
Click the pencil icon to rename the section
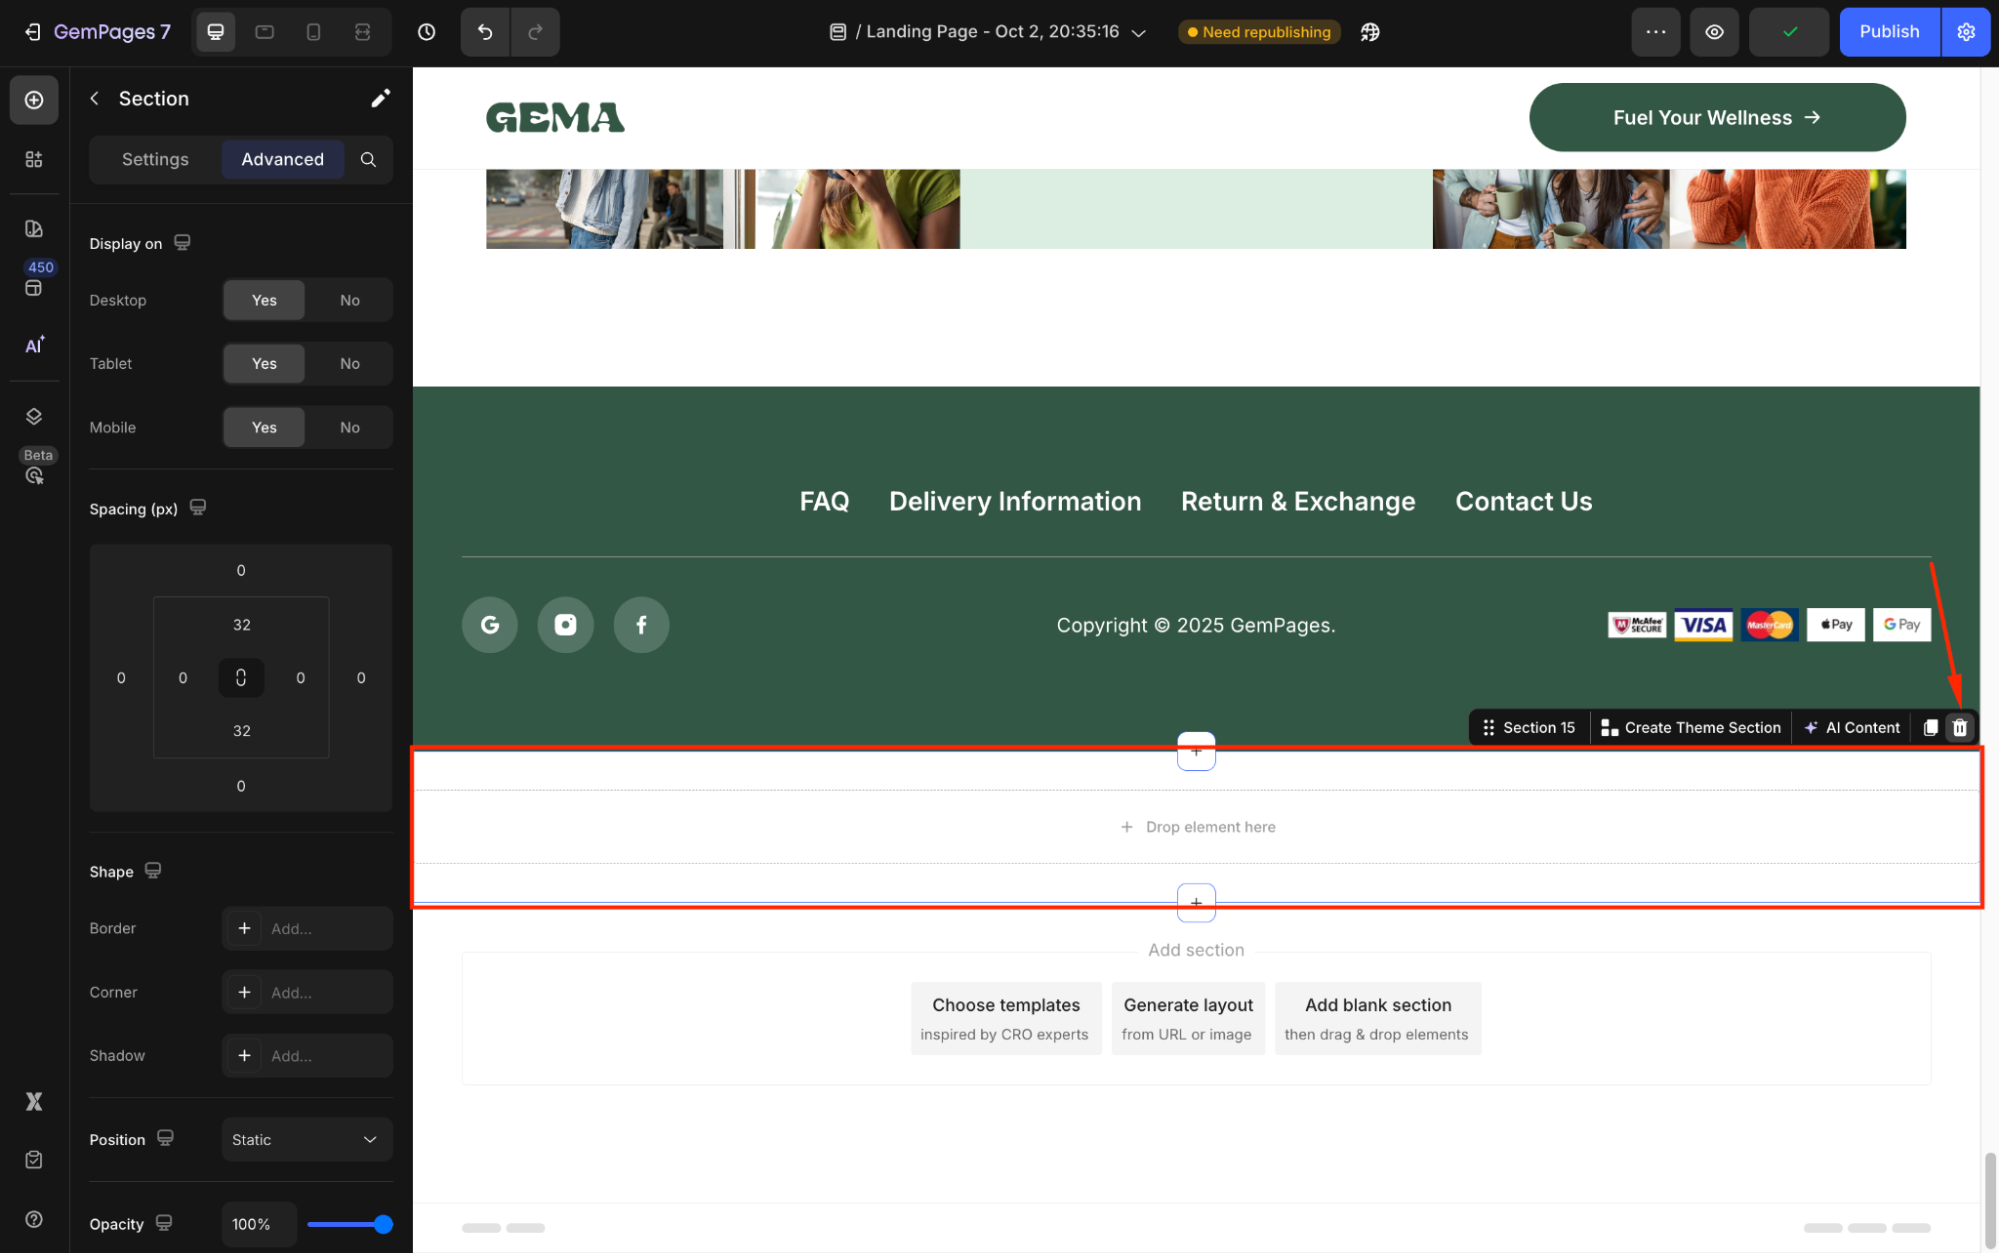point(380,98)
